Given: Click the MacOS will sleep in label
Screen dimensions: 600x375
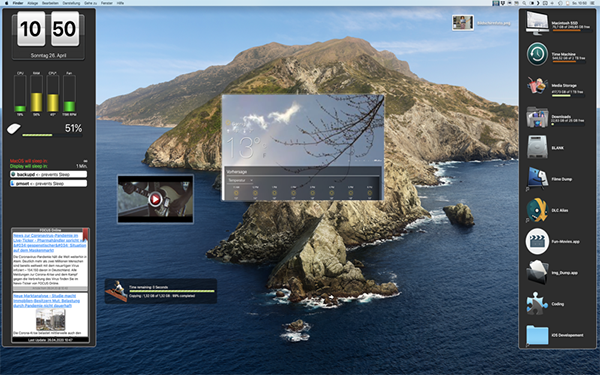Looking at the screenshot, I should point(29,161).
